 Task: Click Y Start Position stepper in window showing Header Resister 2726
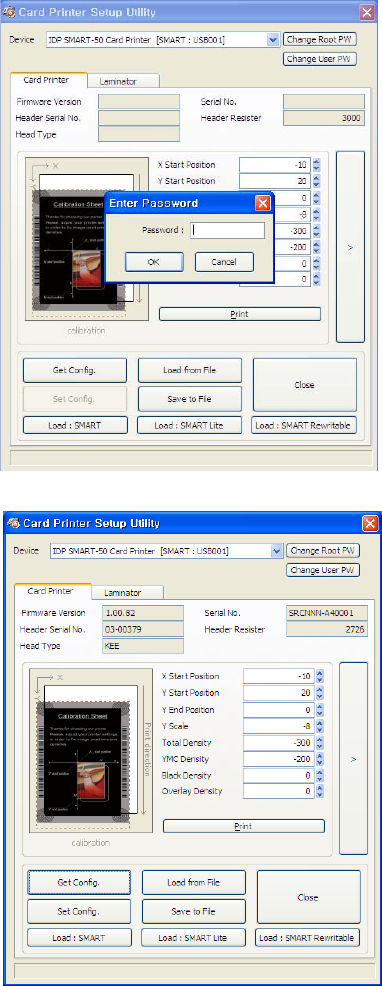320,693
